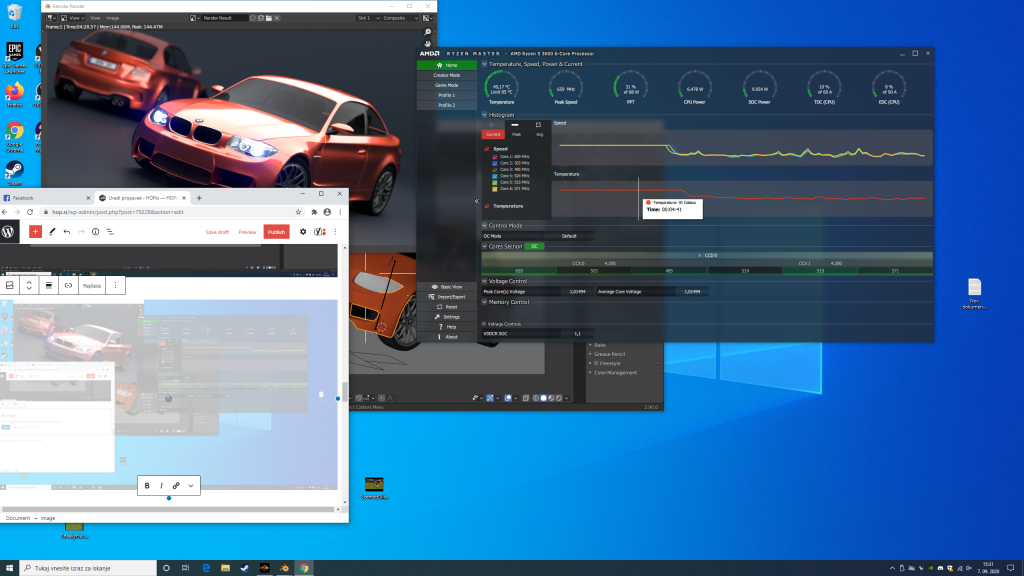The width and height of the screenshot is (1024, 576).
Task: Switch to Creator Mode in Ryzen Master
Action: [x=447, y=75]
